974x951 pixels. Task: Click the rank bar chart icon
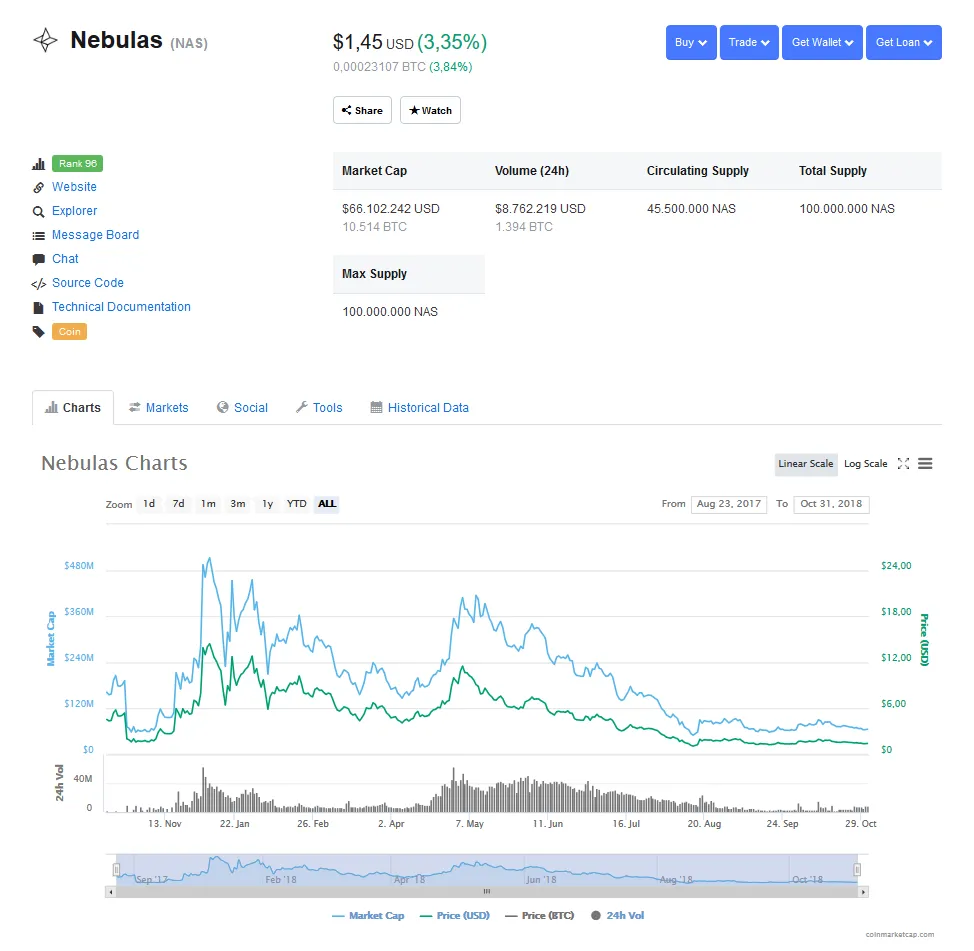[39, 164]
